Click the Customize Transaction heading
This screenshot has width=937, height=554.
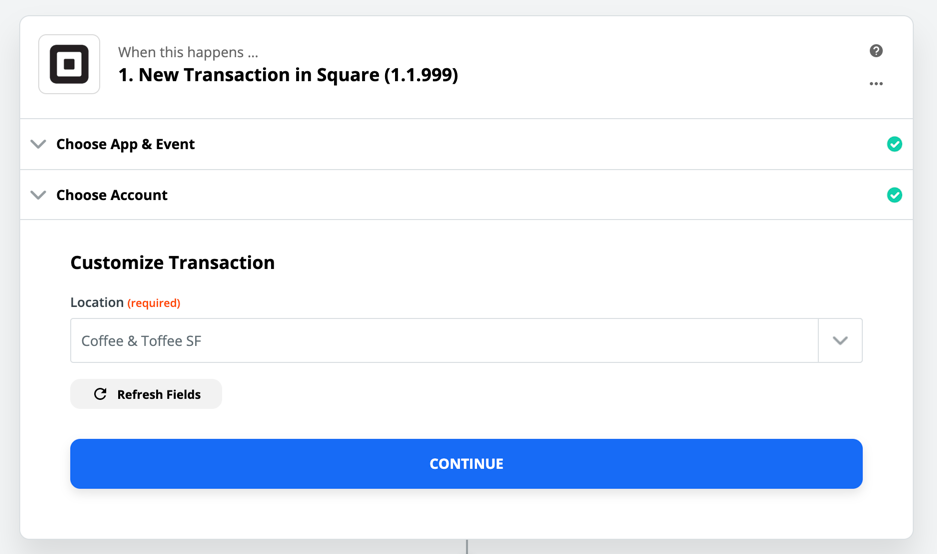(x=172, y=263)
